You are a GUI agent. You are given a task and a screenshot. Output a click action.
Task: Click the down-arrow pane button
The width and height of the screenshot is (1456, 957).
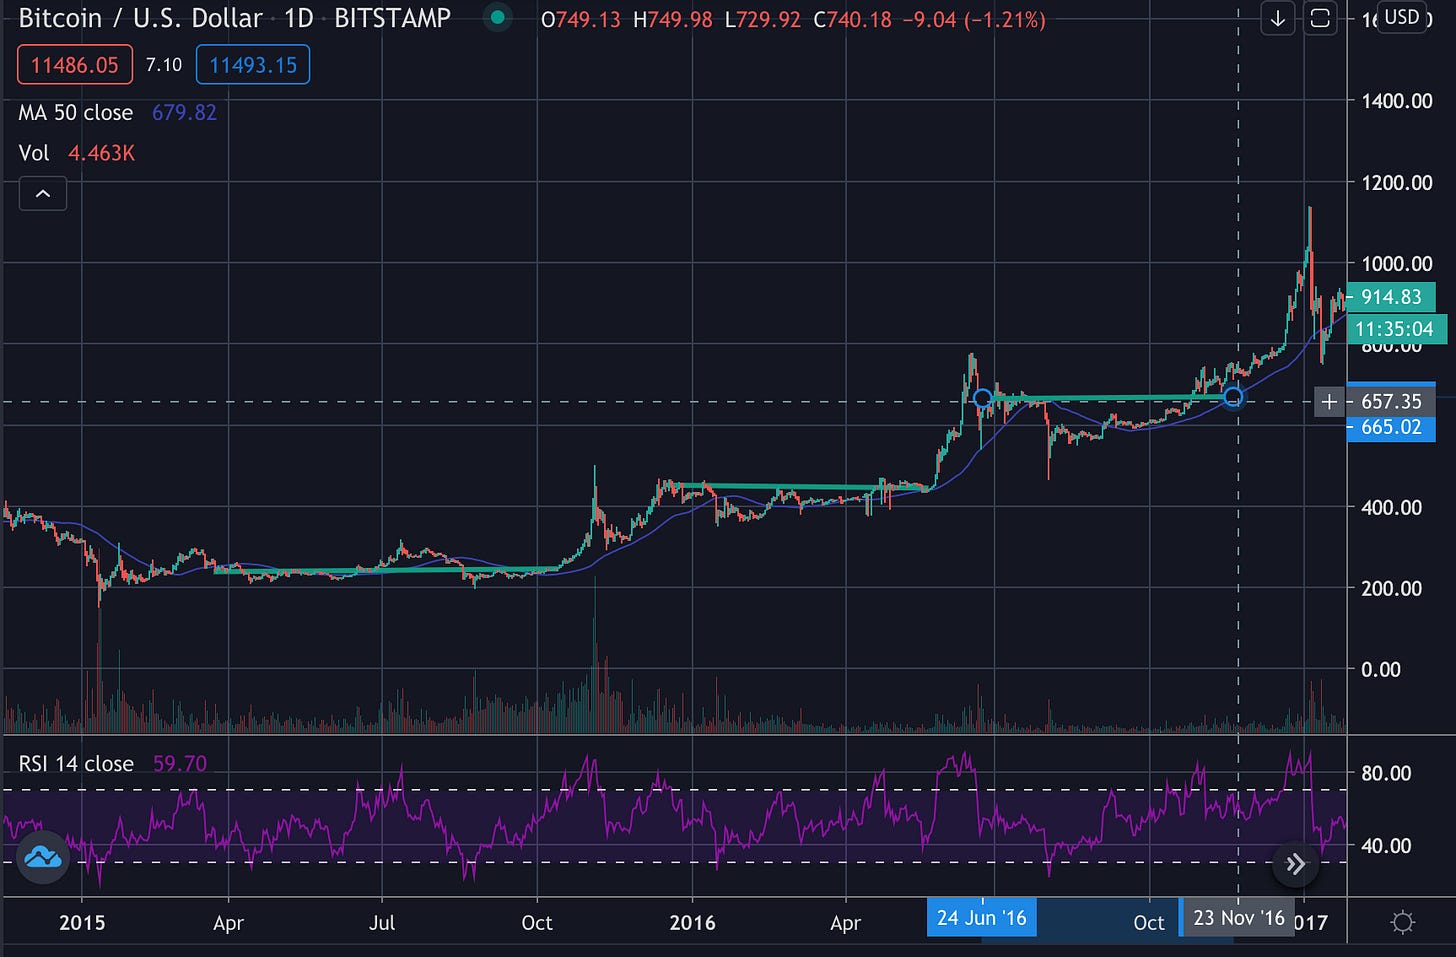pos(1278,18)
